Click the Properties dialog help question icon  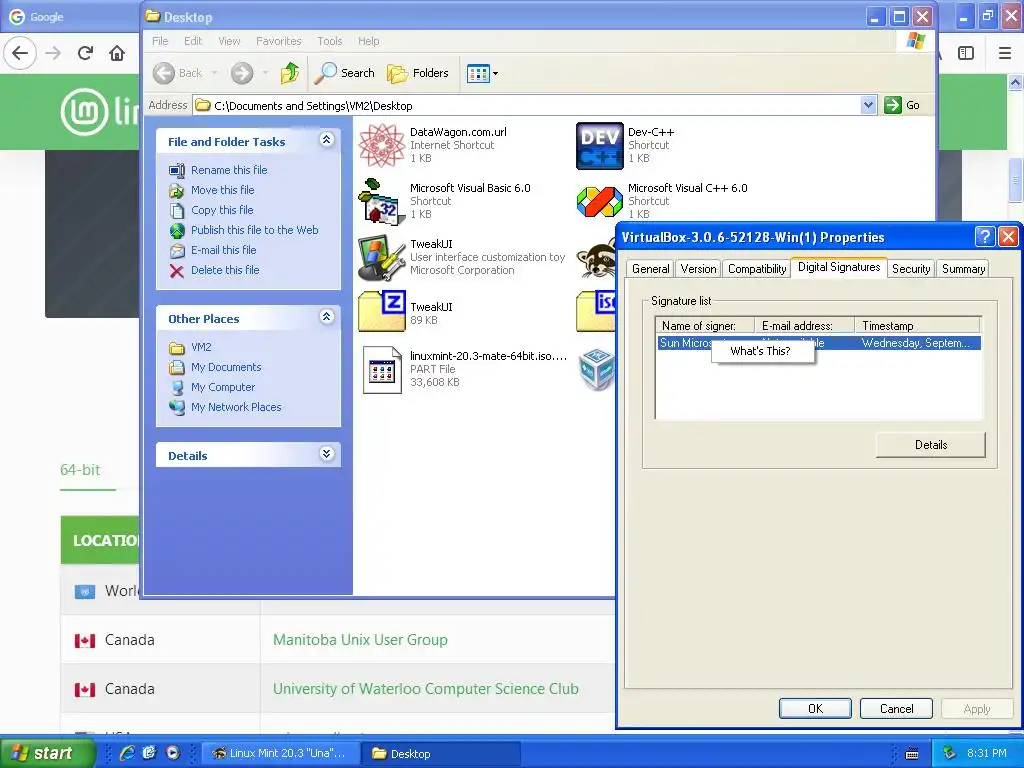[984, 236]
